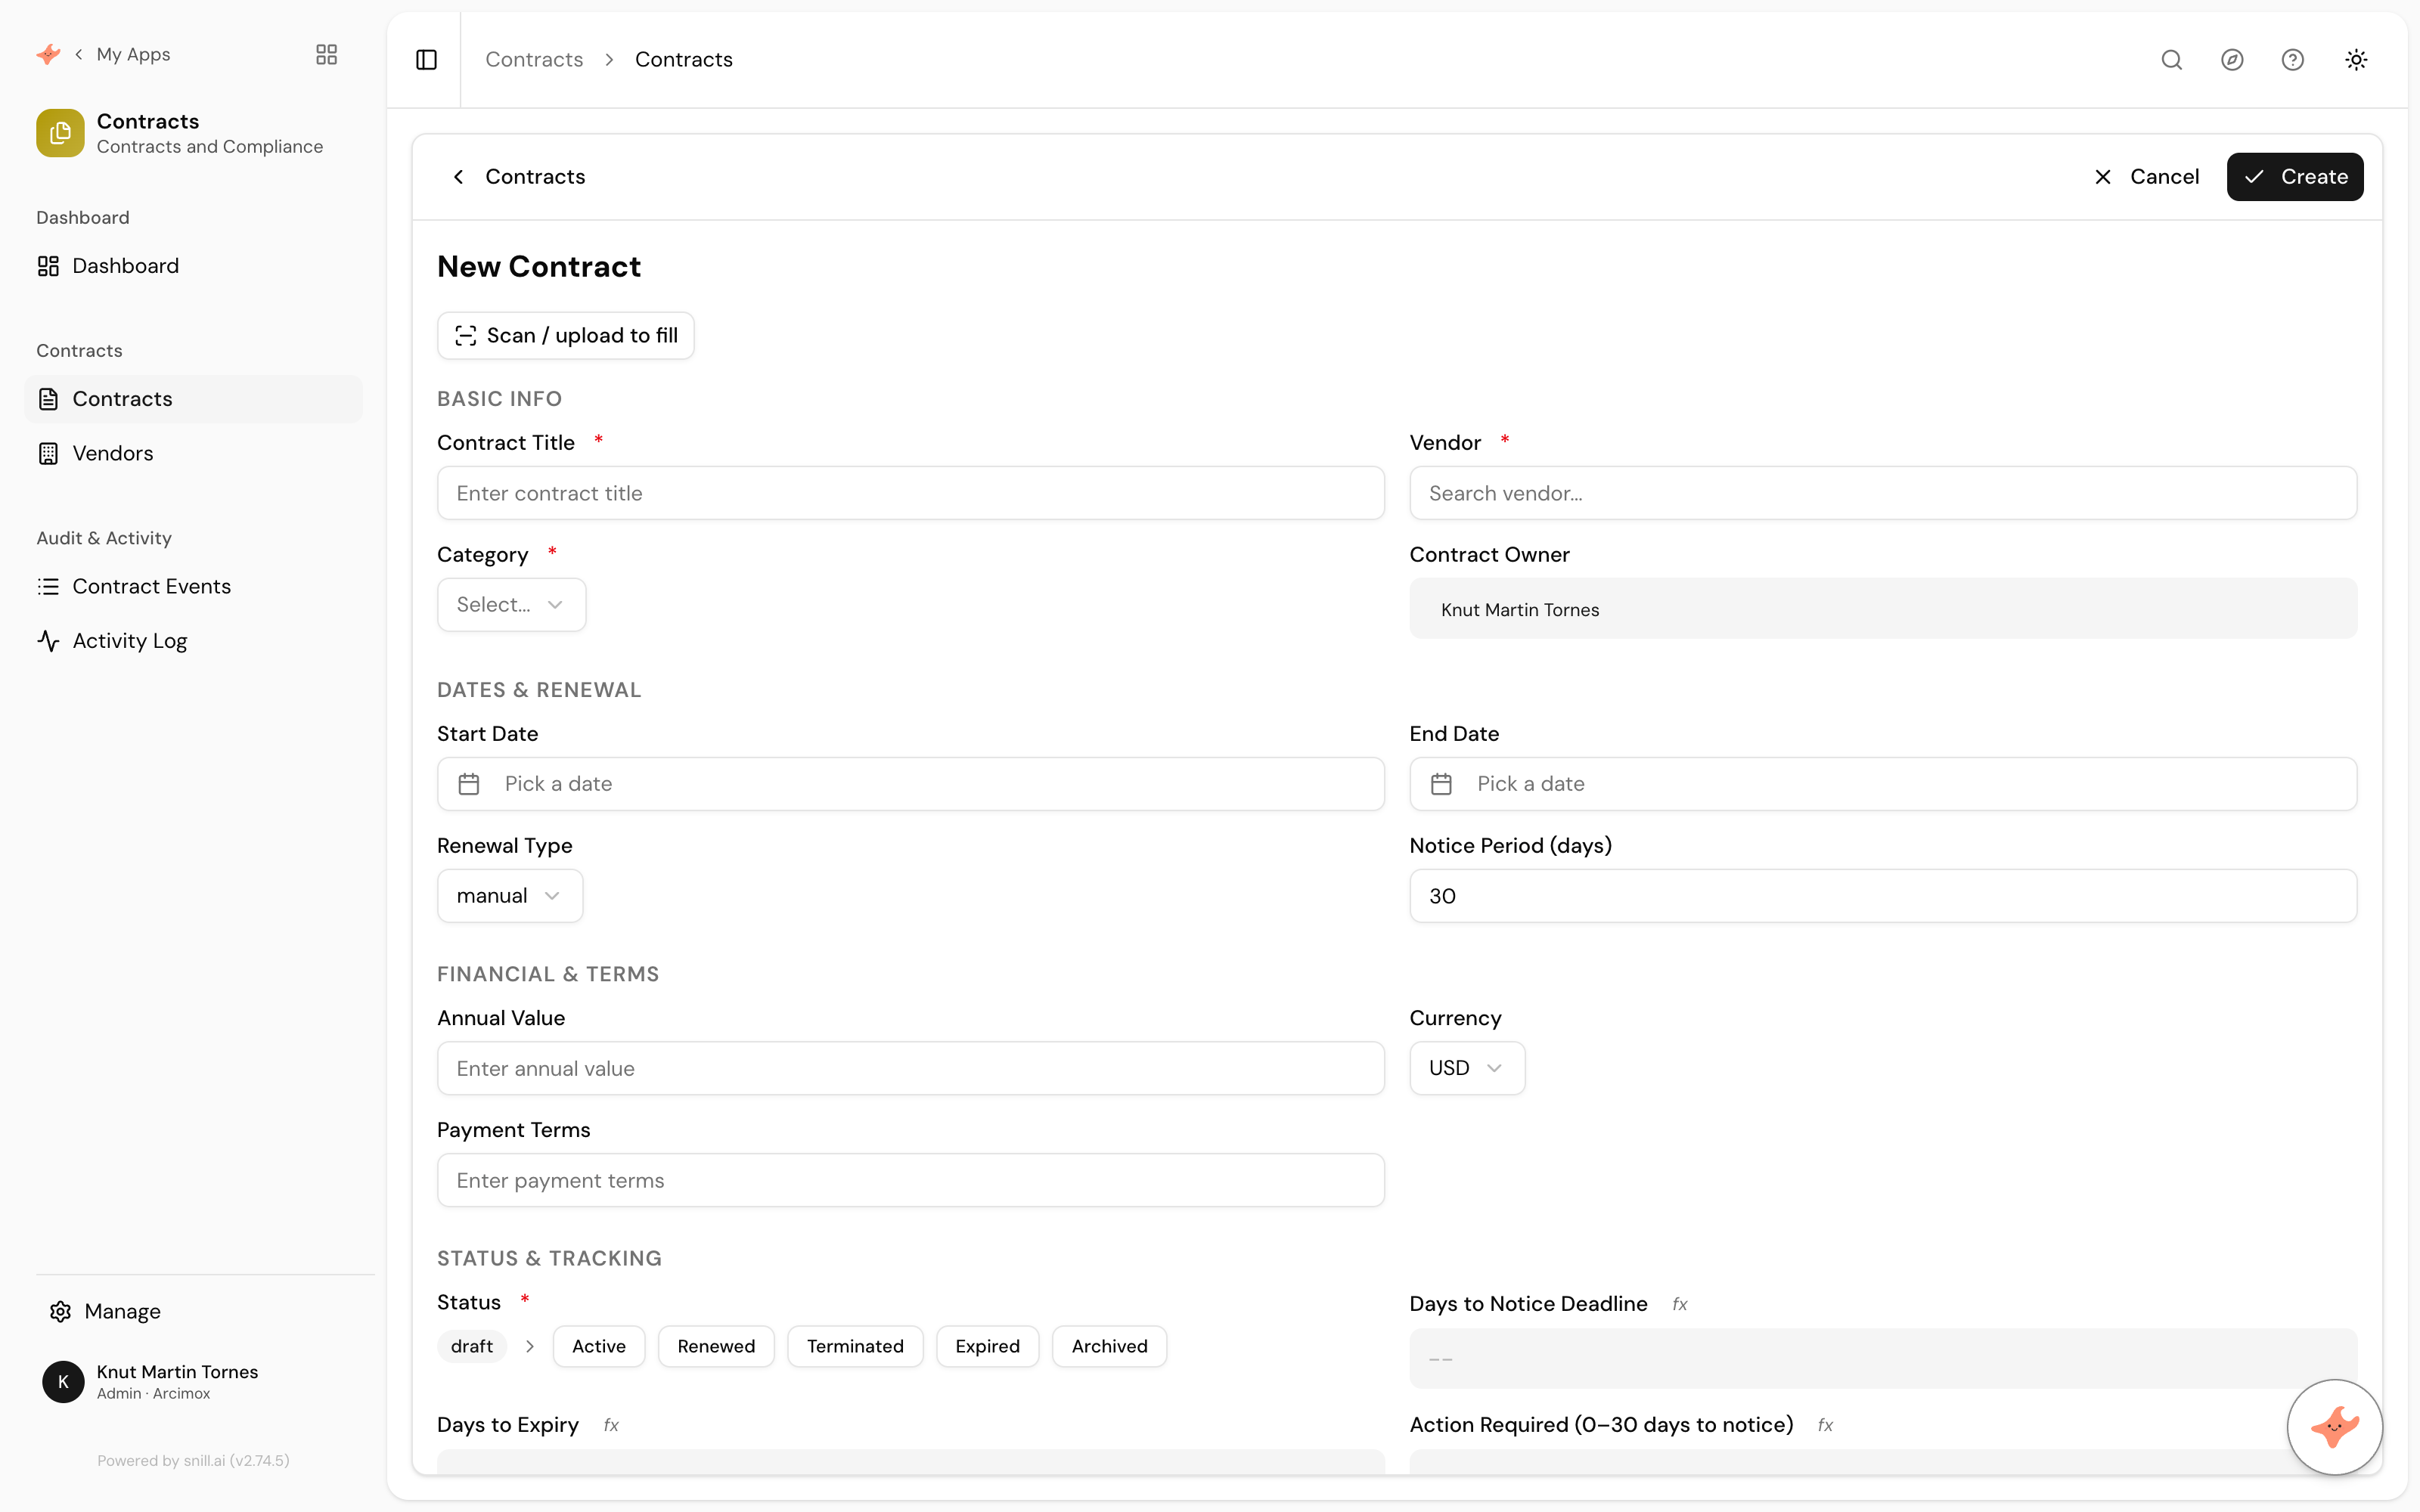Cancel the new contract form
This screenshot has width=2420, height=1512.
click(x=2146, y=177)
